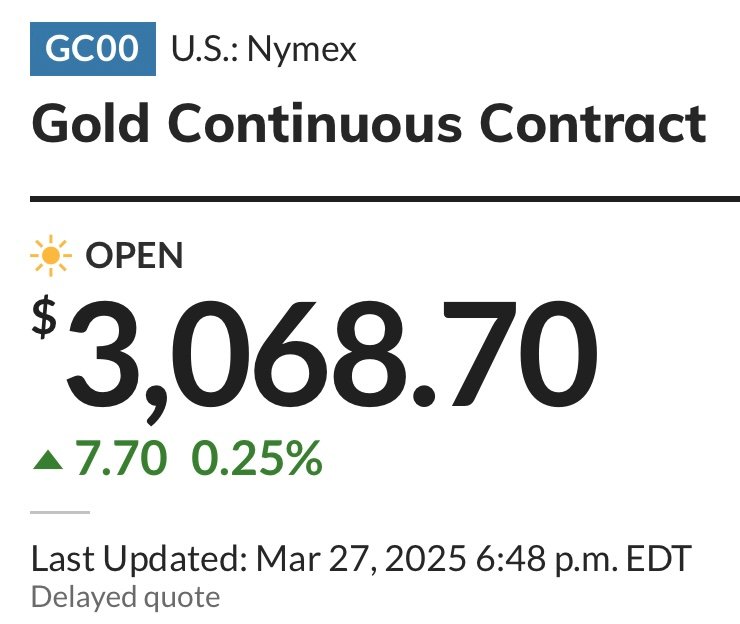740x624 pixels.
Task: Click the $3,068.70 price figure
Action: 314,357
